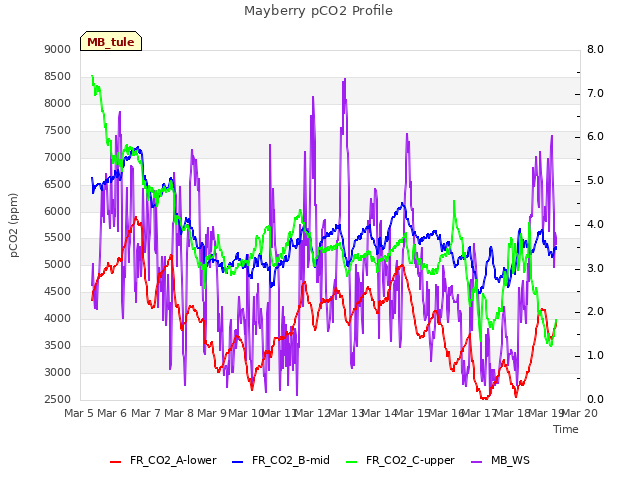Click the 9000 left axis tick
640x480 pixels.
click(58, 49)
